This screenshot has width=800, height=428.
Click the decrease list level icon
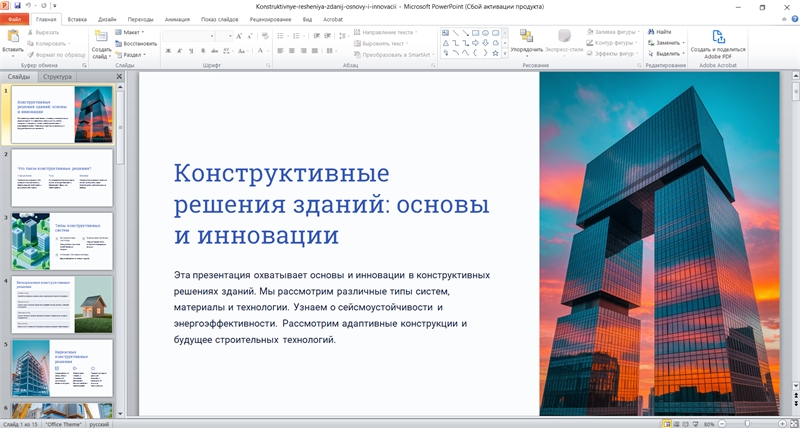[316, 36]
